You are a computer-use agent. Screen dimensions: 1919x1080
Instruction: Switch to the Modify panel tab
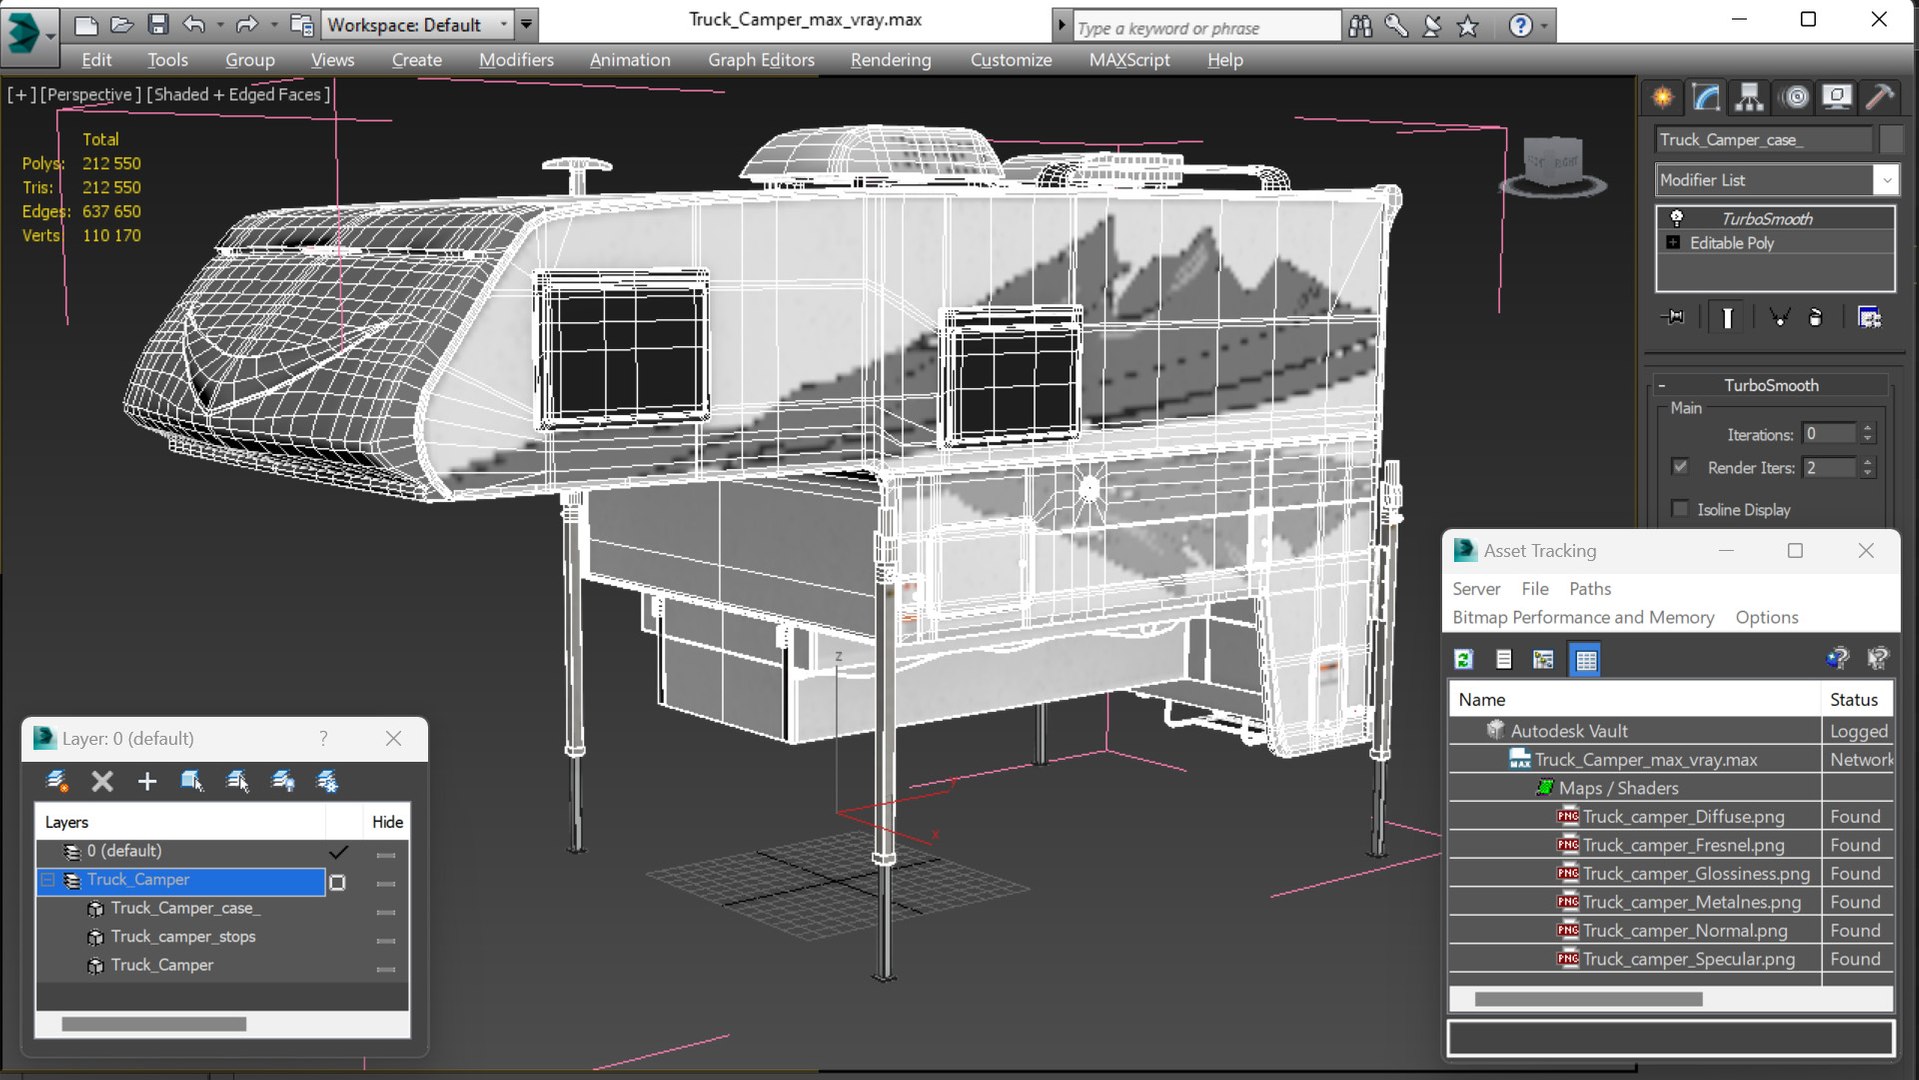pyautogui.click(x=1706, y=97)
